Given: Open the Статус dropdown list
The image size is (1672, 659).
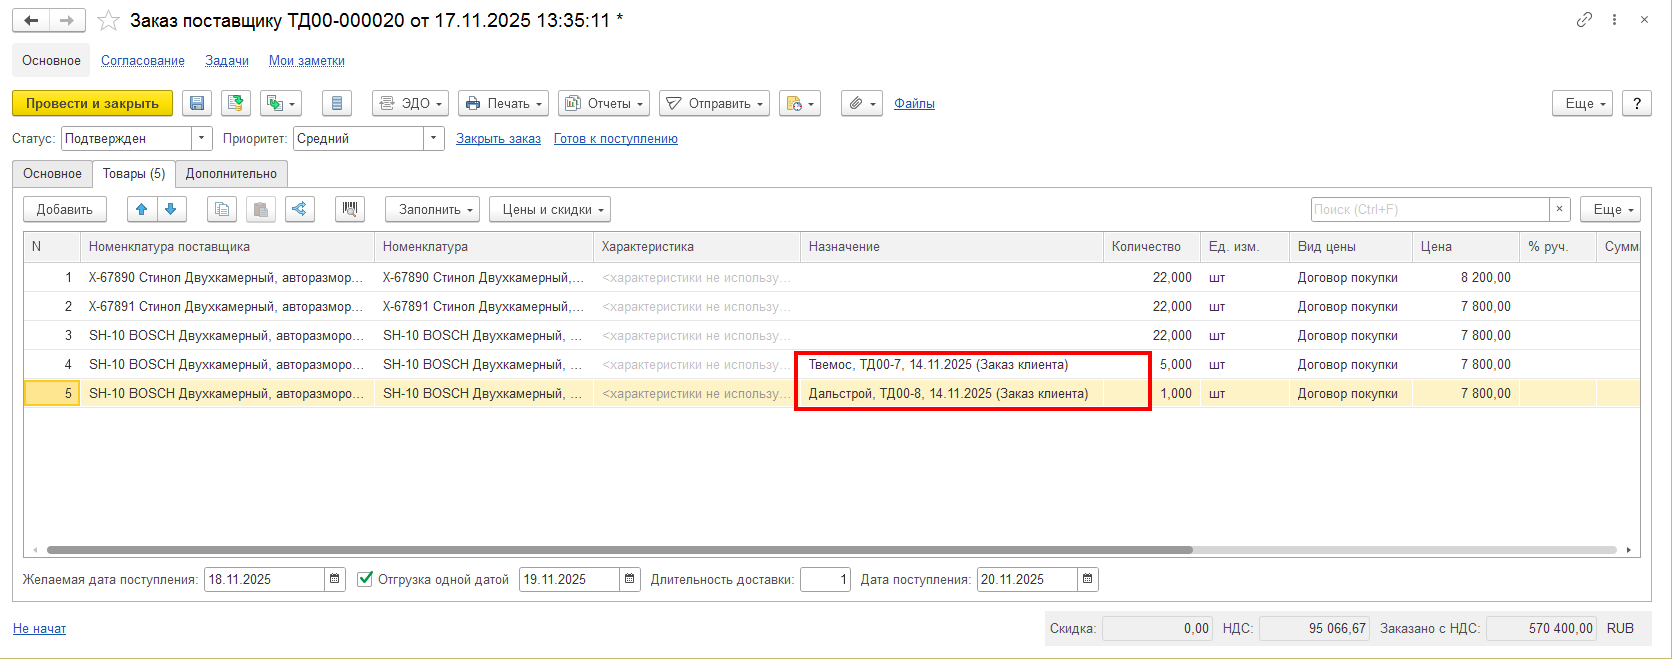Looking at the screenshot, I should [202, 138].
